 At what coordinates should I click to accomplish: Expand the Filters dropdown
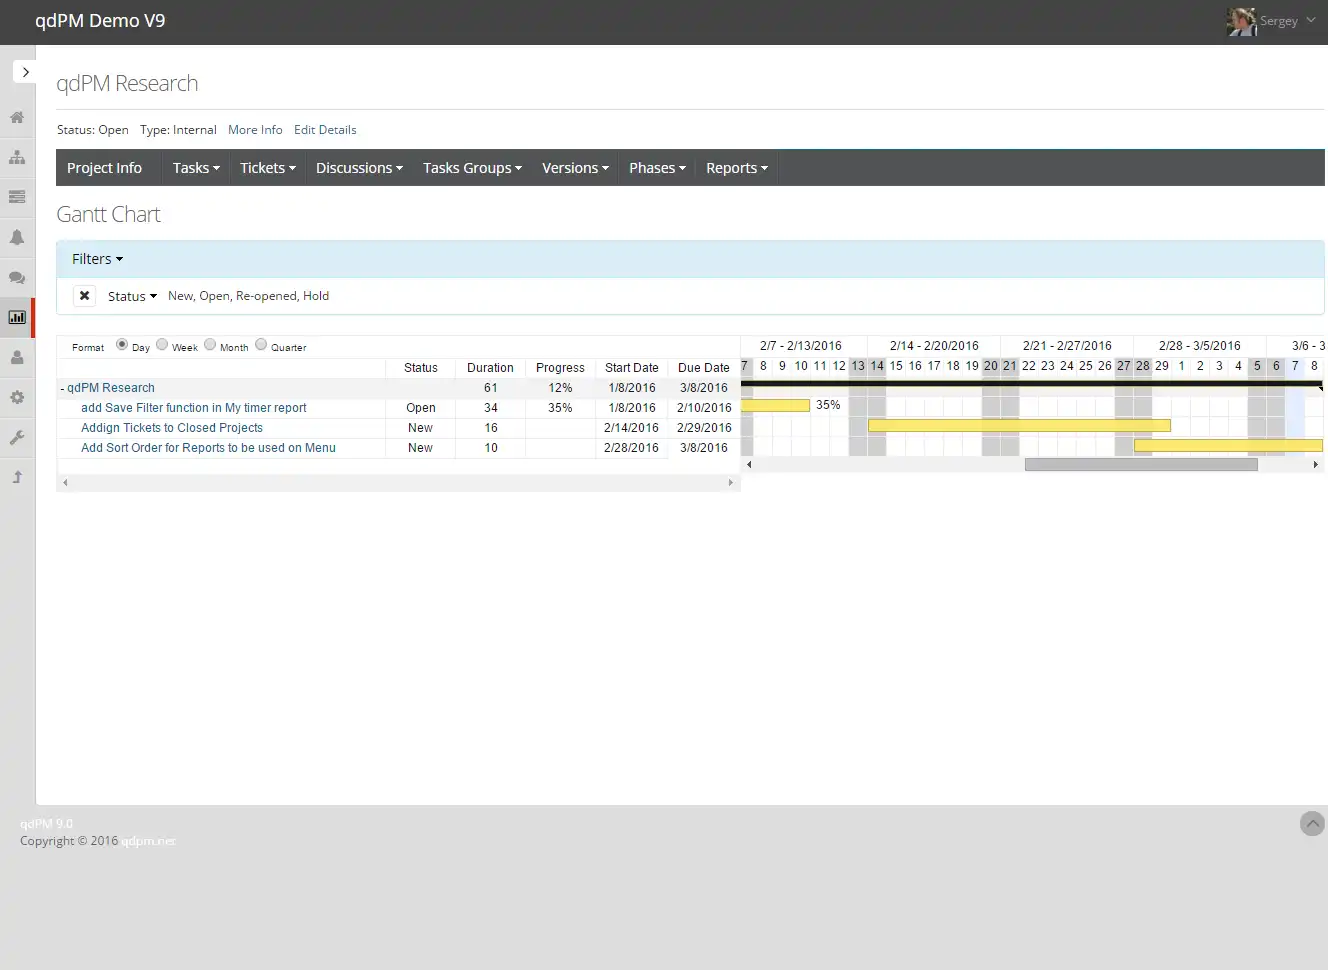97,259
